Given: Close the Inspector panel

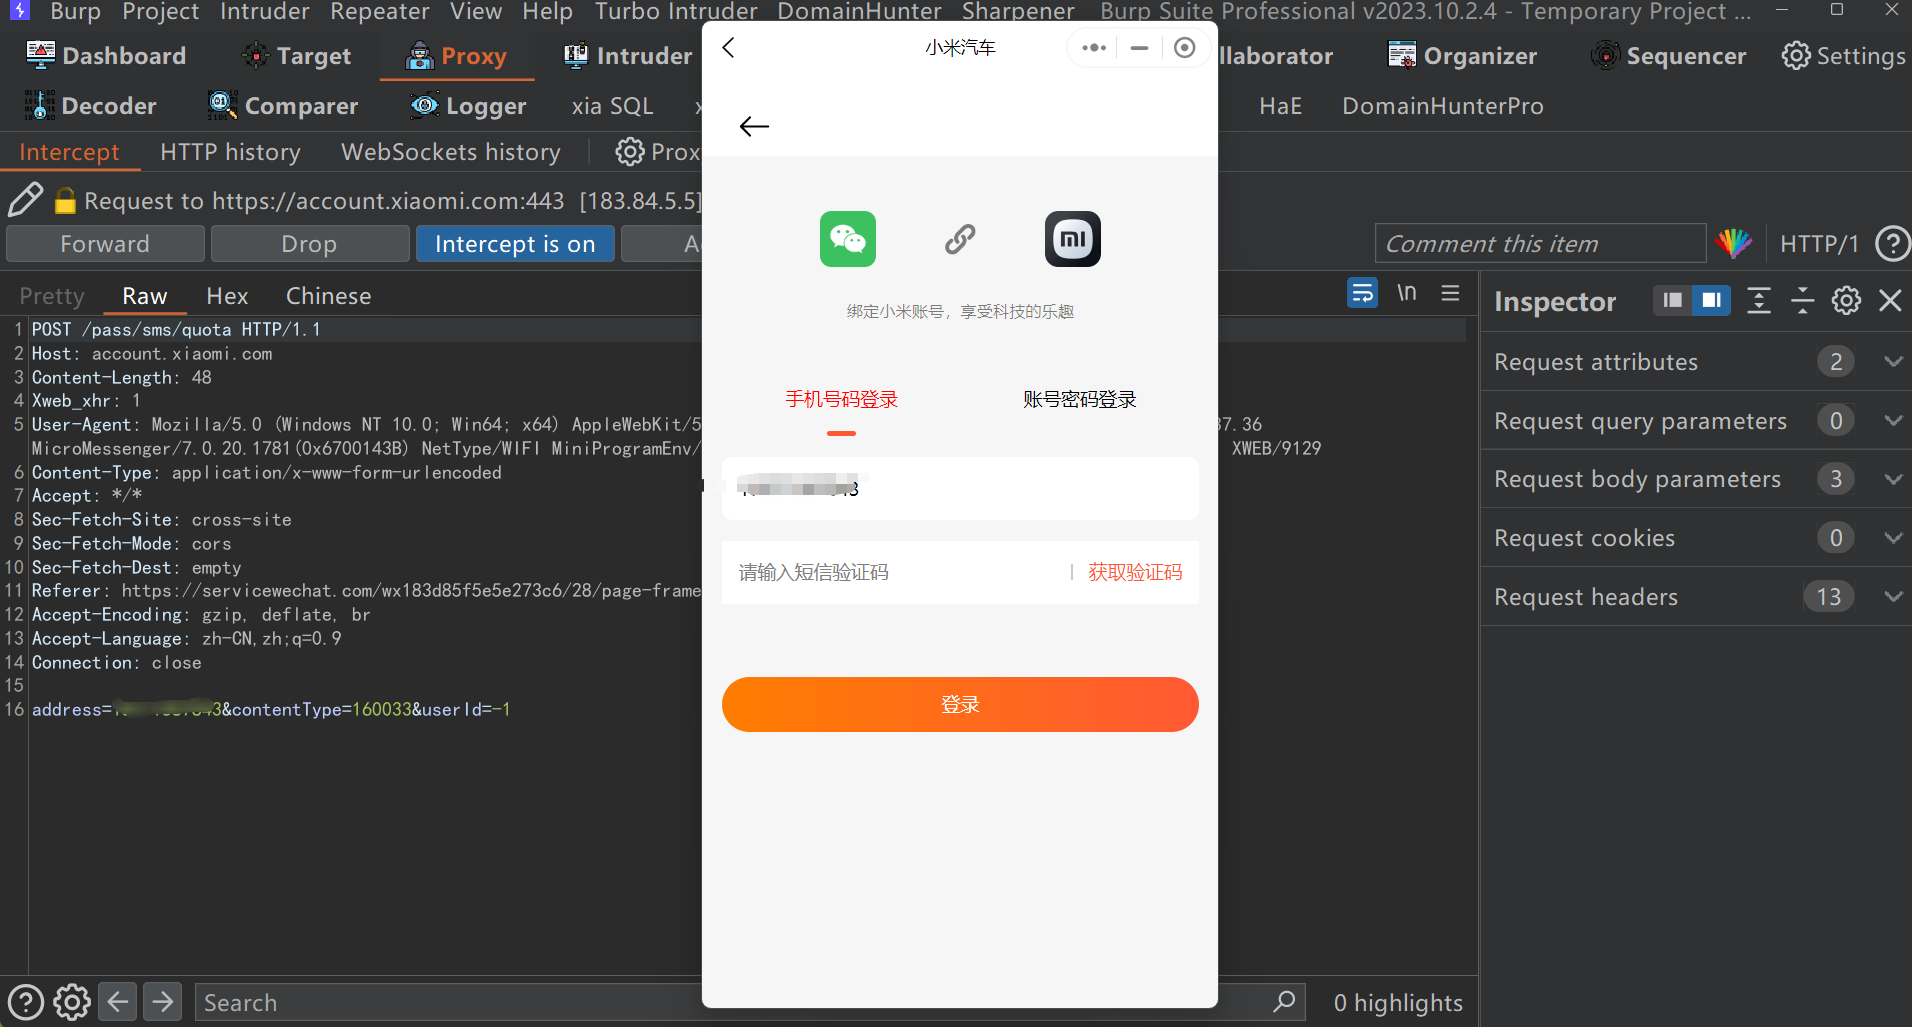Looking at the screenshot, I should pyautogui.click(x=1890, y=300).
